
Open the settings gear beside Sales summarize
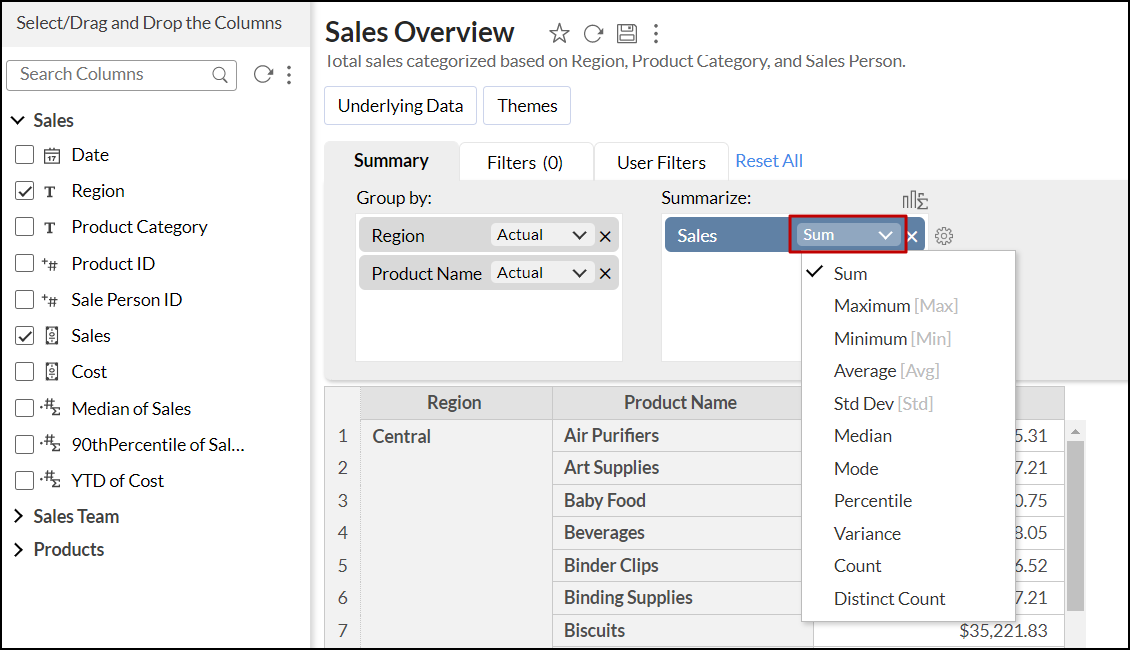tap(944, 236)
